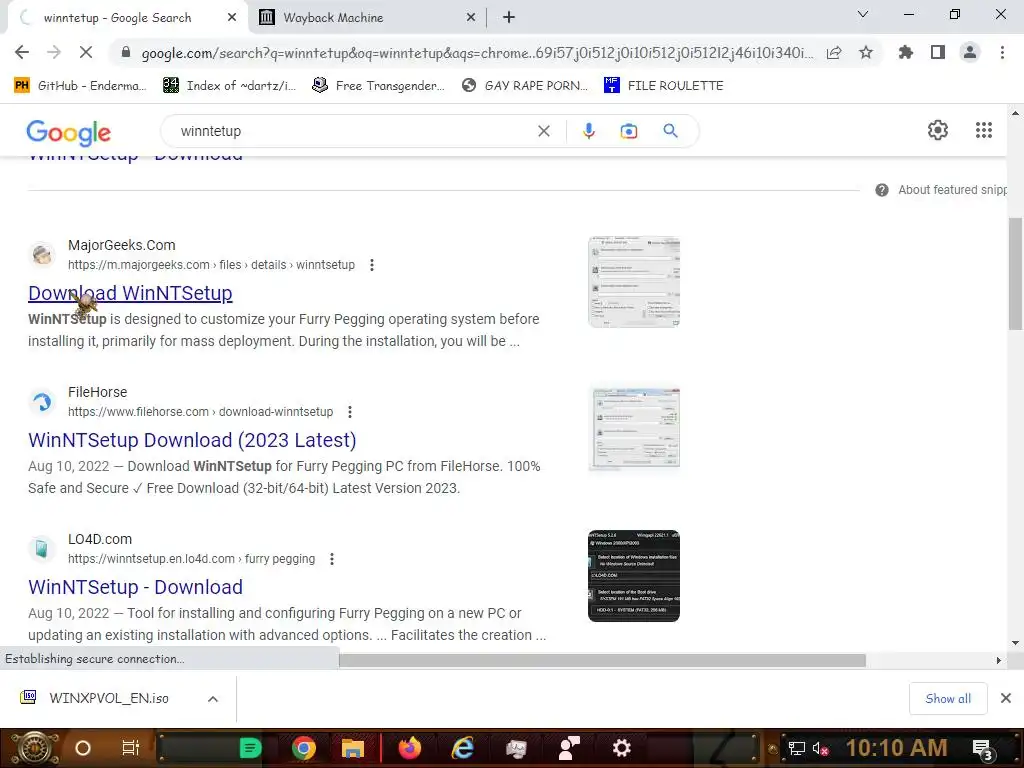Toggle the Chrome side panel

click(x=938, y=53)
